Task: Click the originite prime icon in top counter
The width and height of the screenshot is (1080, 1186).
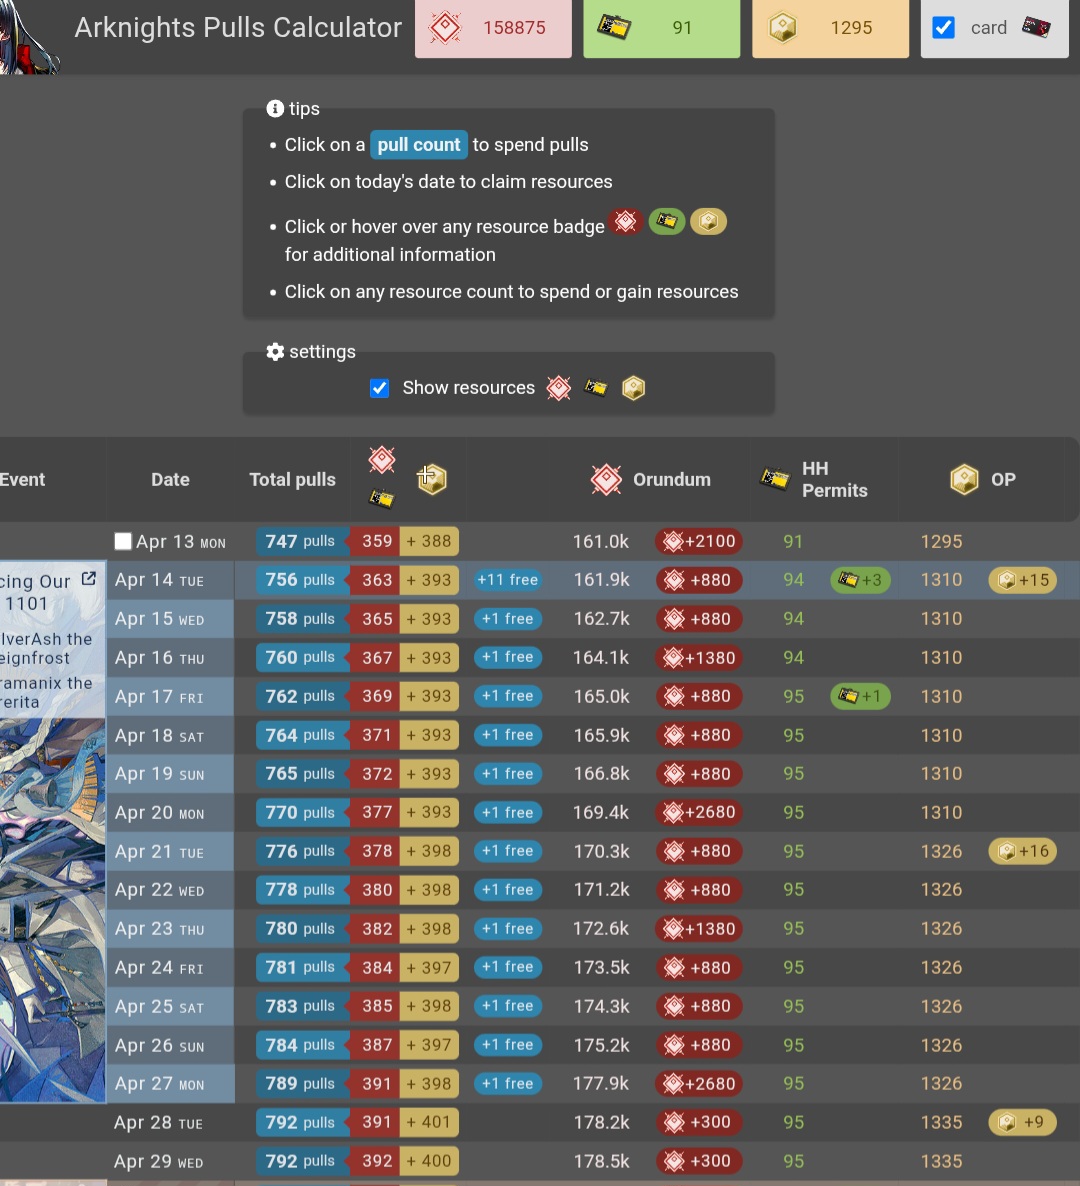Action: coord(783,28)
